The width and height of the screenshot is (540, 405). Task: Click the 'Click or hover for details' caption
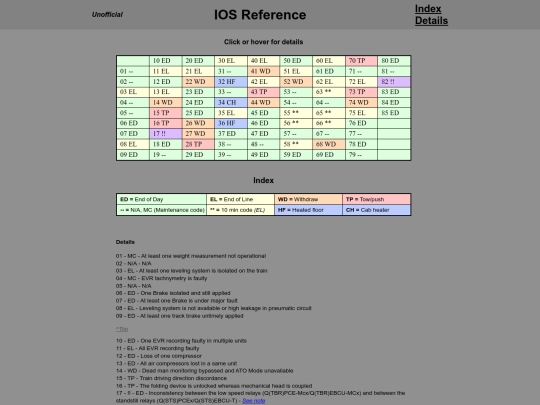[x=263, y=42]
